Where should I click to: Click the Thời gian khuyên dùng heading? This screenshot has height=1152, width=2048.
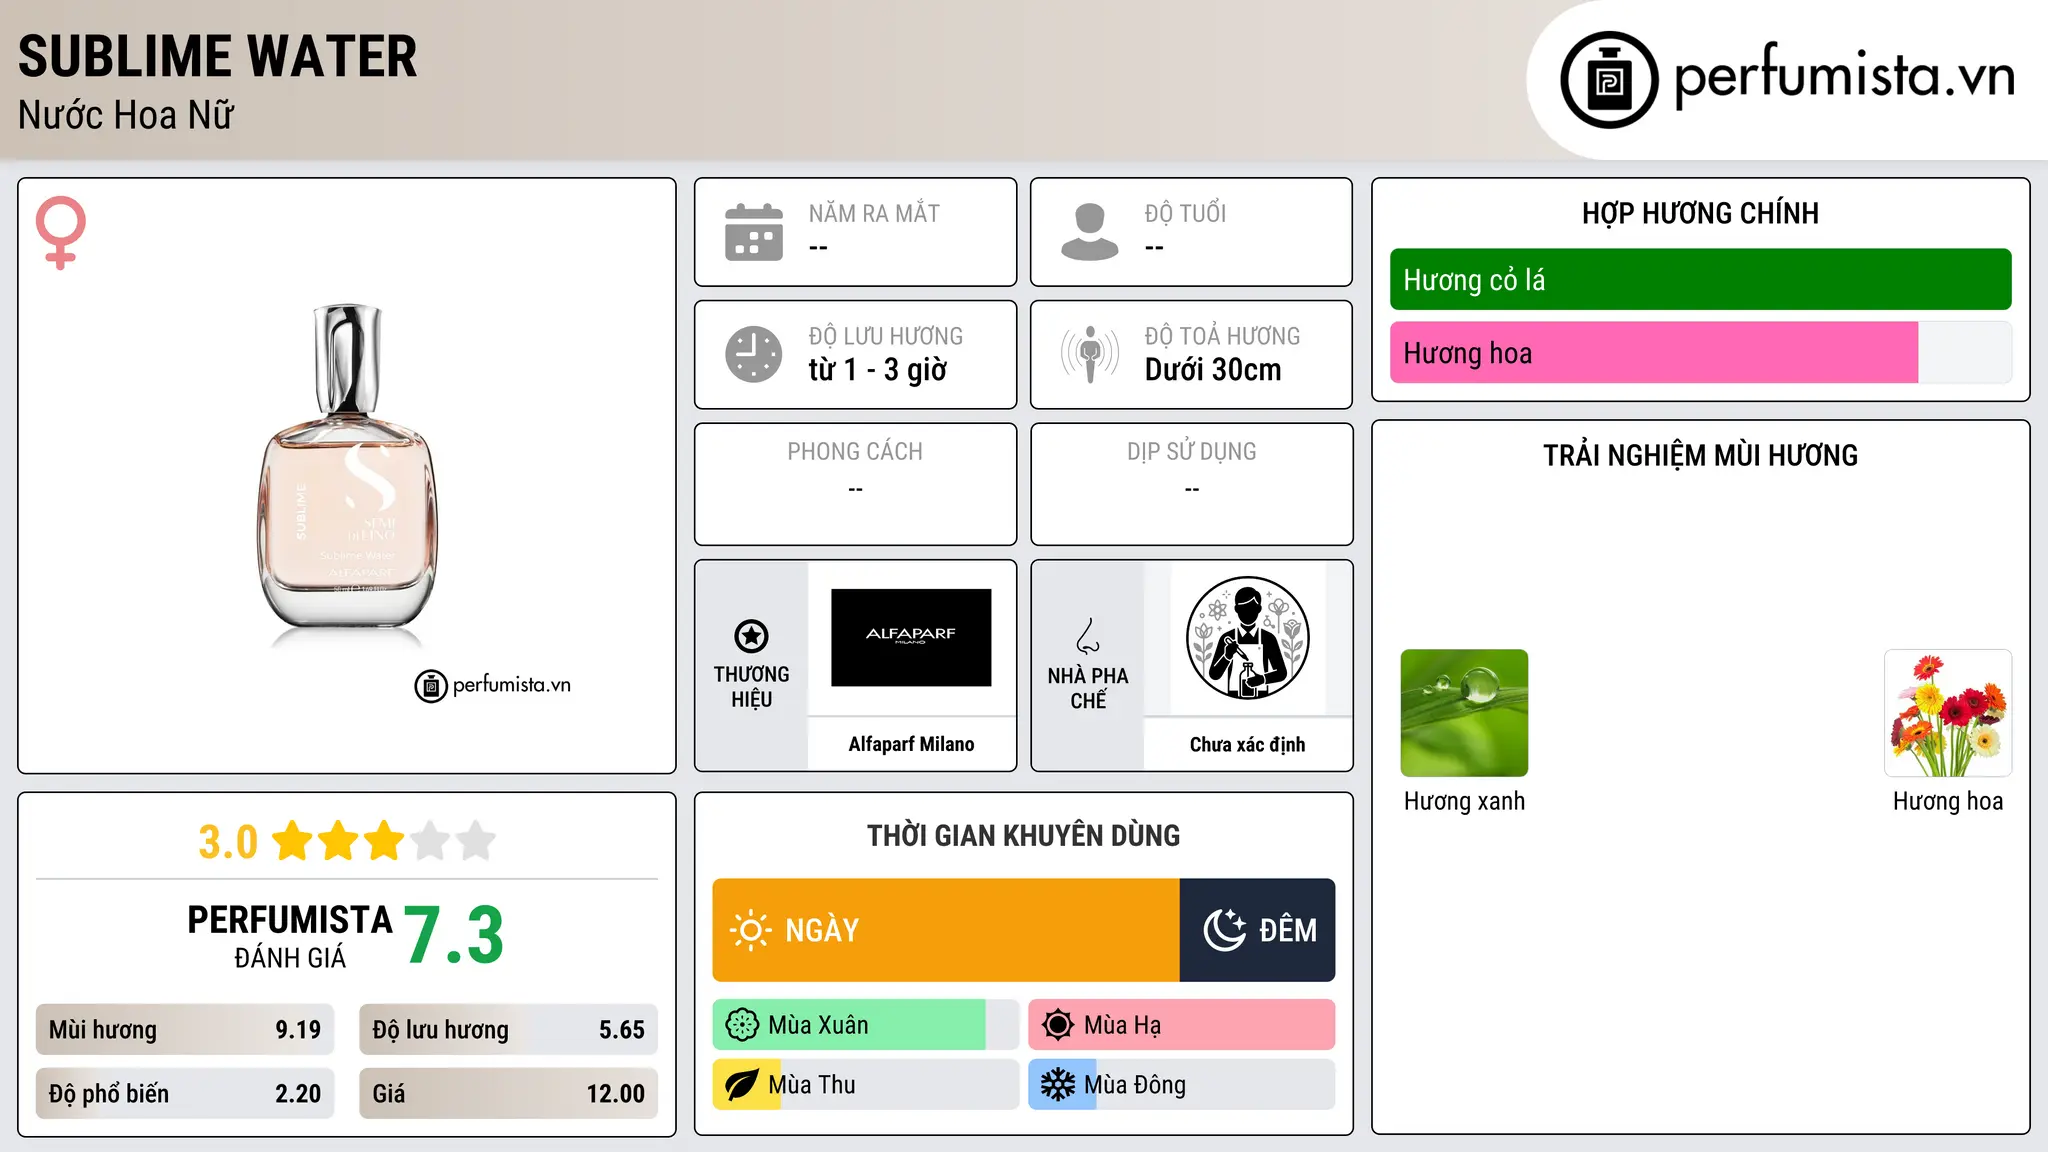click(x=1024, y=835)
